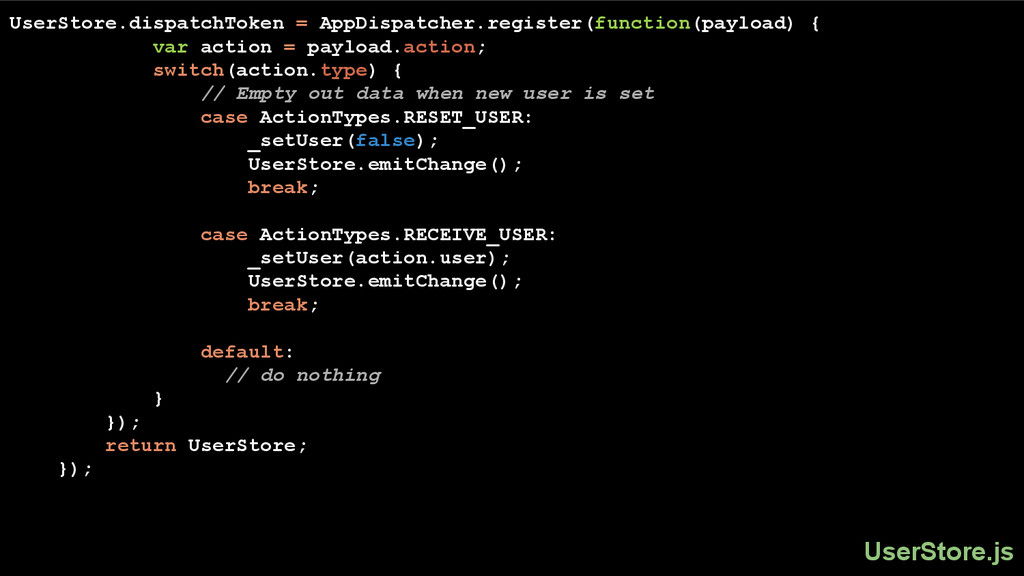This screenshot has height=576, width=1024.
Task: Click the 'return' keyword
Action: (140, 446)
